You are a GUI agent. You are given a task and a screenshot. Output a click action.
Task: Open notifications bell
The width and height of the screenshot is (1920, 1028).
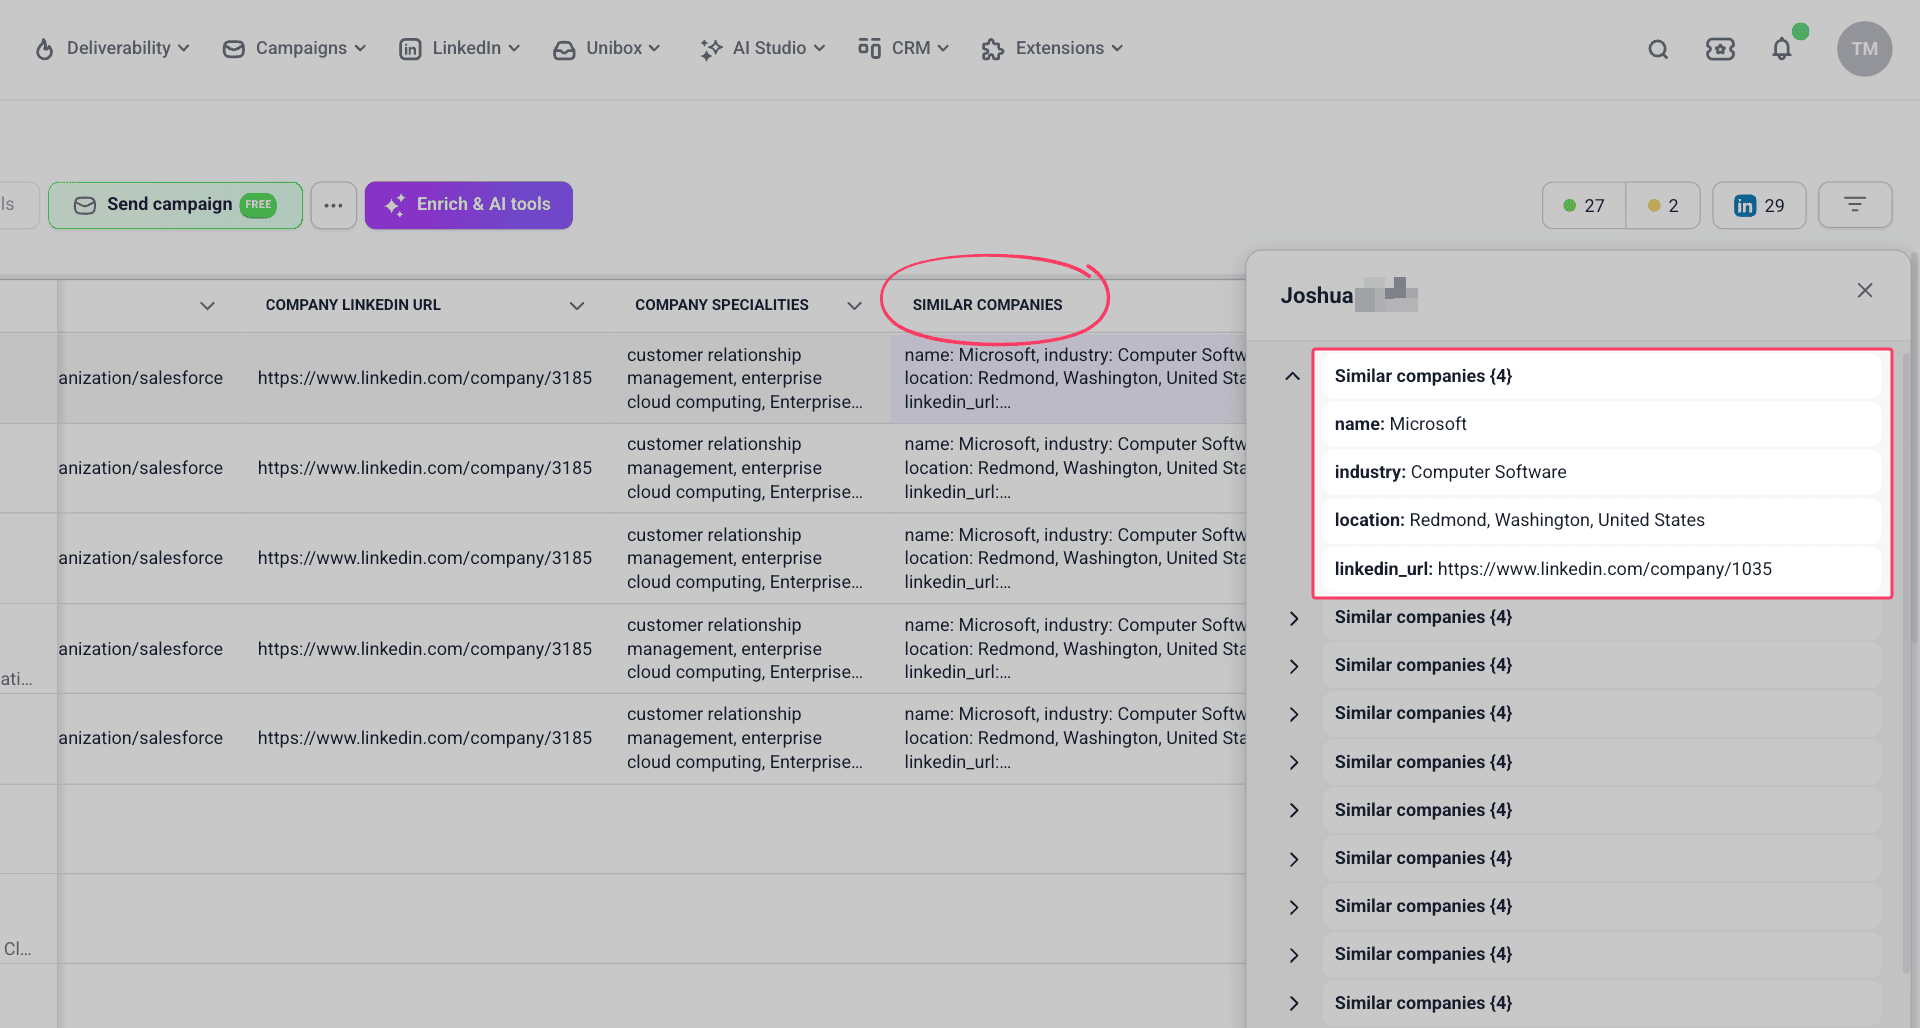coord(1782,49)
